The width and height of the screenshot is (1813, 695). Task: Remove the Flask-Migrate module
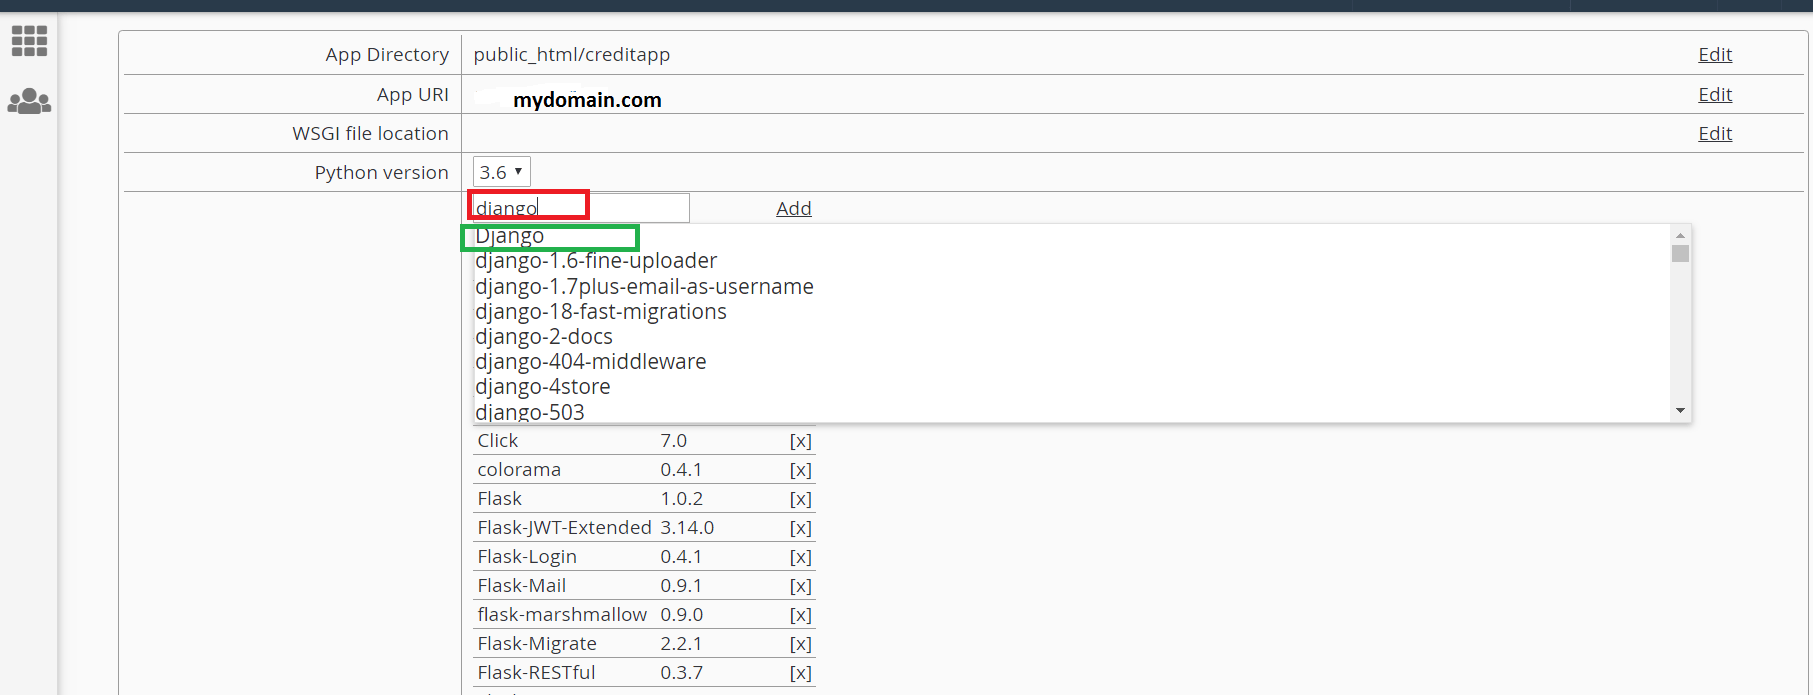[801, 644]
